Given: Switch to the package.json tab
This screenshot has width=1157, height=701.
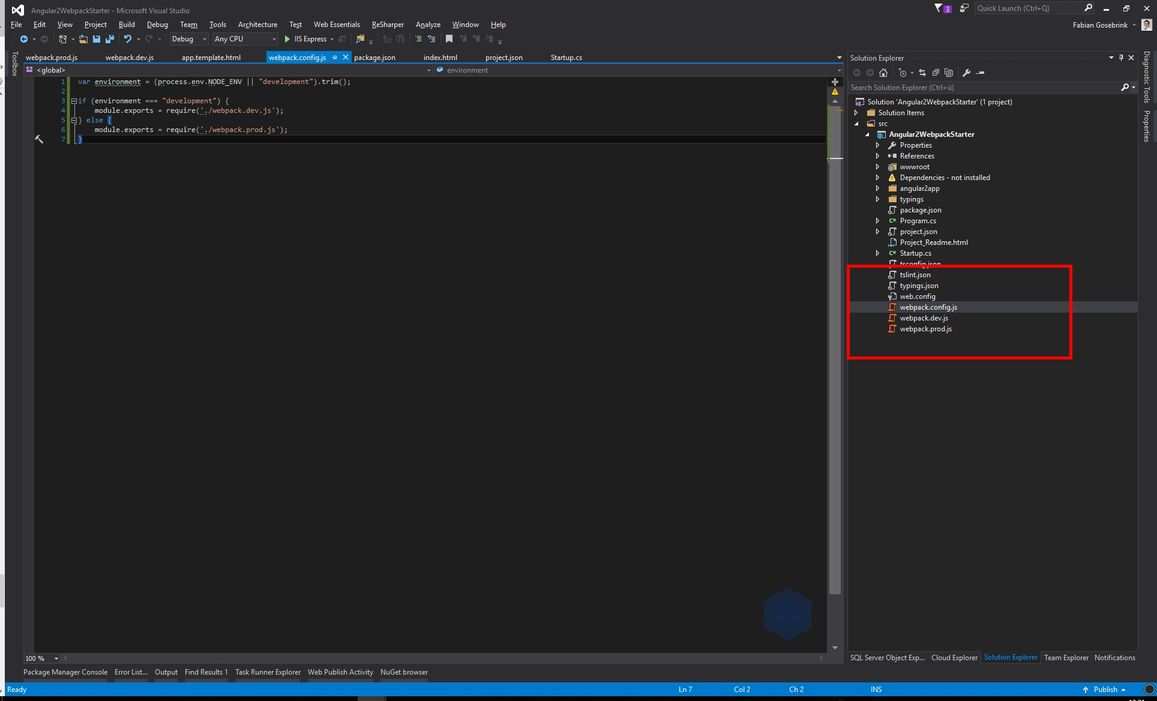Looking at the screenshot, I should point(375,58).
